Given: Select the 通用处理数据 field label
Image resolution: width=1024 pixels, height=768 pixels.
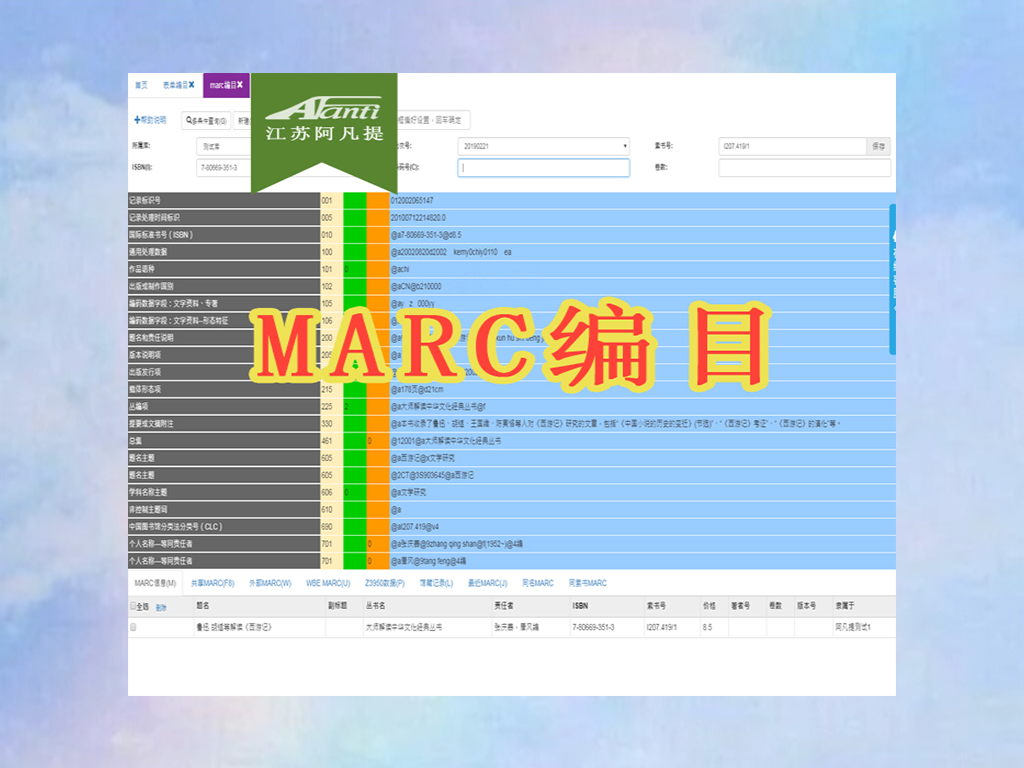Looking at the screenshot, I should point(224,252).
